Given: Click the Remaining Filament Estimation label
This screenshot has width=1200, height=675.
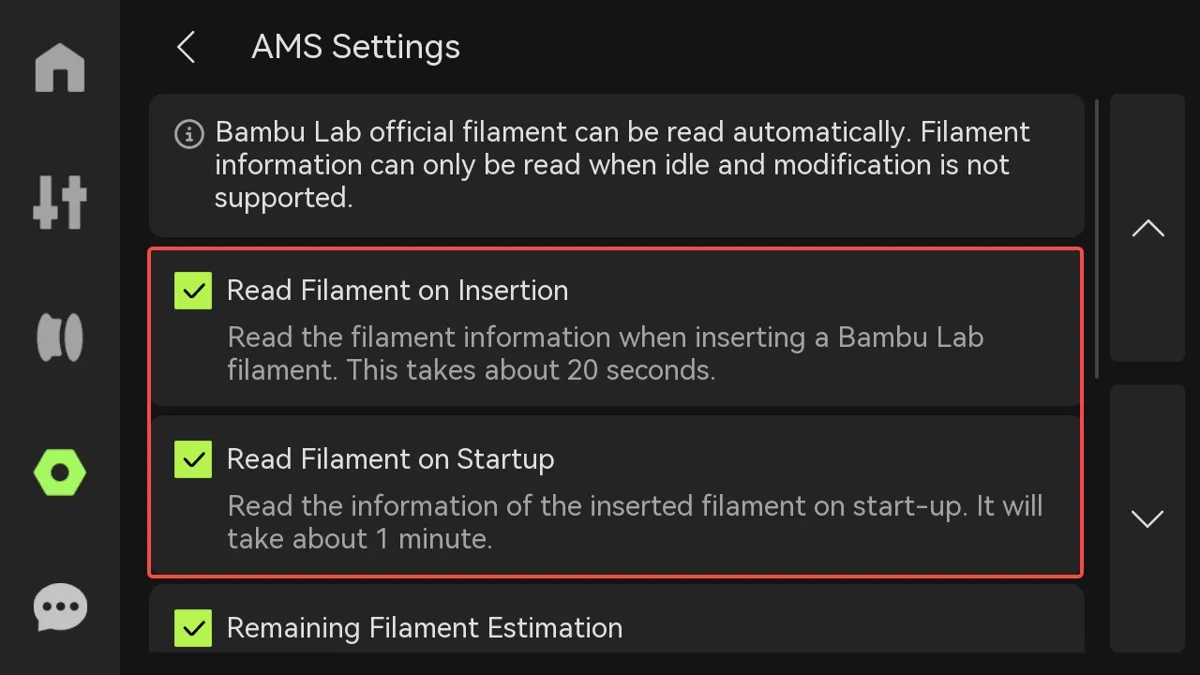Looking at the screenshot, I should (x=424, y=628).
